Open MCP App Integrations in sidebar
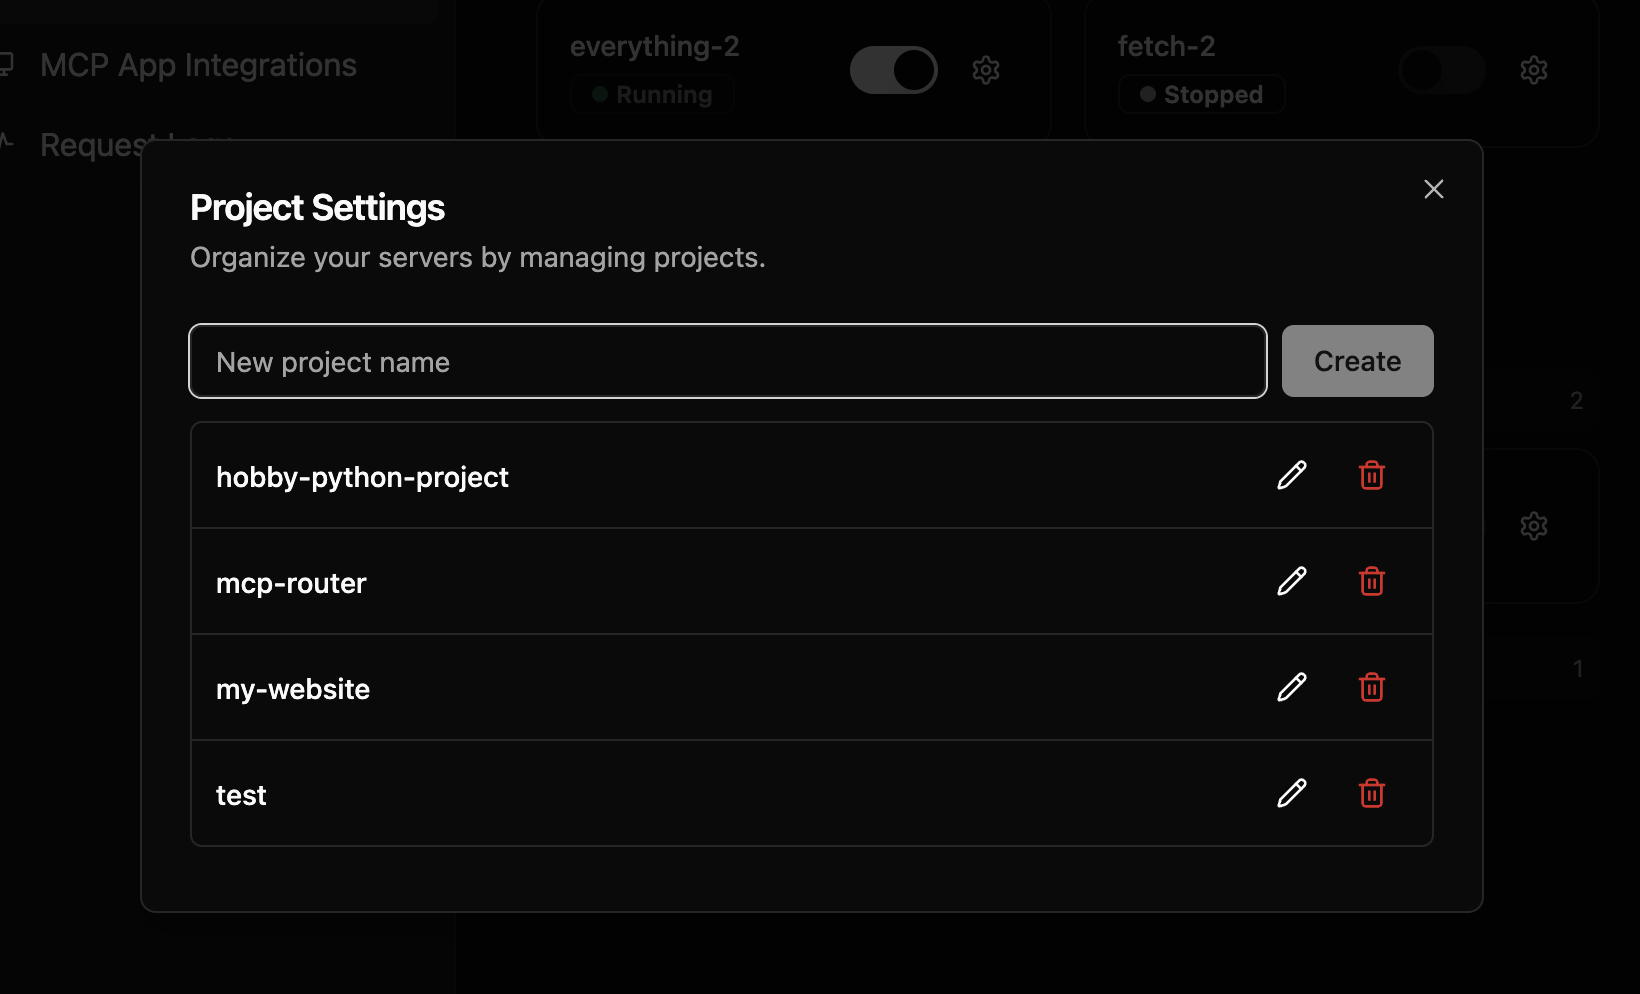 coord(198,65)
